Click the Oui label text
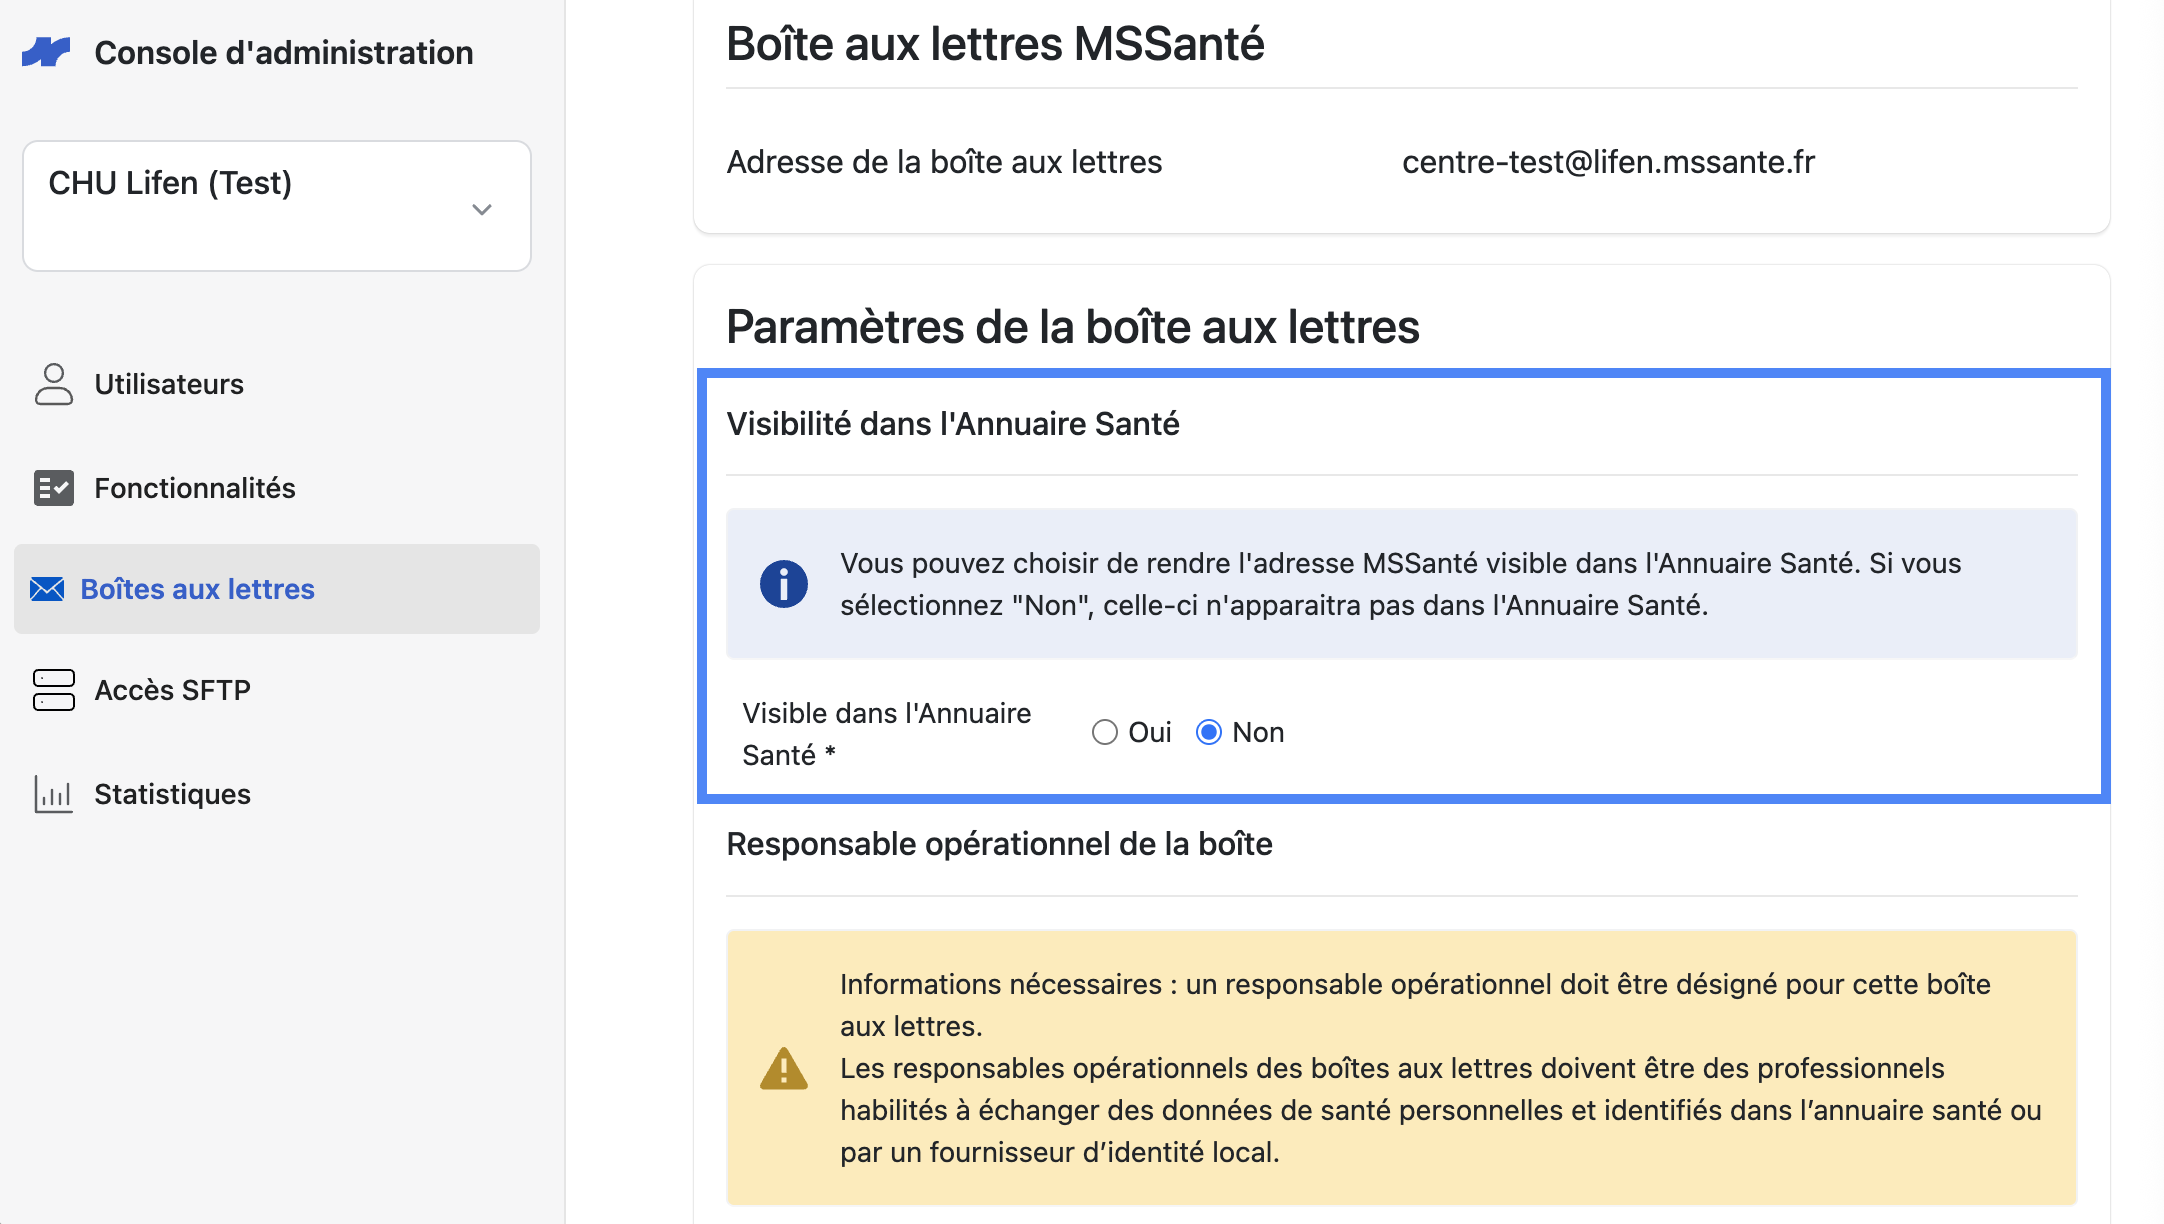Image resolution: width=2164 pixels, height=1224 pixels. pyautogui.click(x=1150, y=732)
